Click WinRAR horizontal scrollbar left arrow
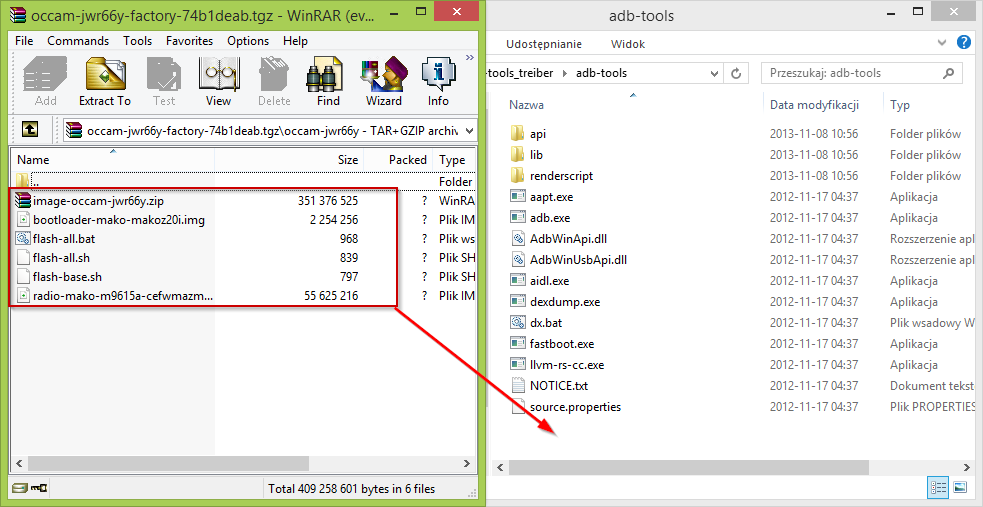 (x=19, y=464)
